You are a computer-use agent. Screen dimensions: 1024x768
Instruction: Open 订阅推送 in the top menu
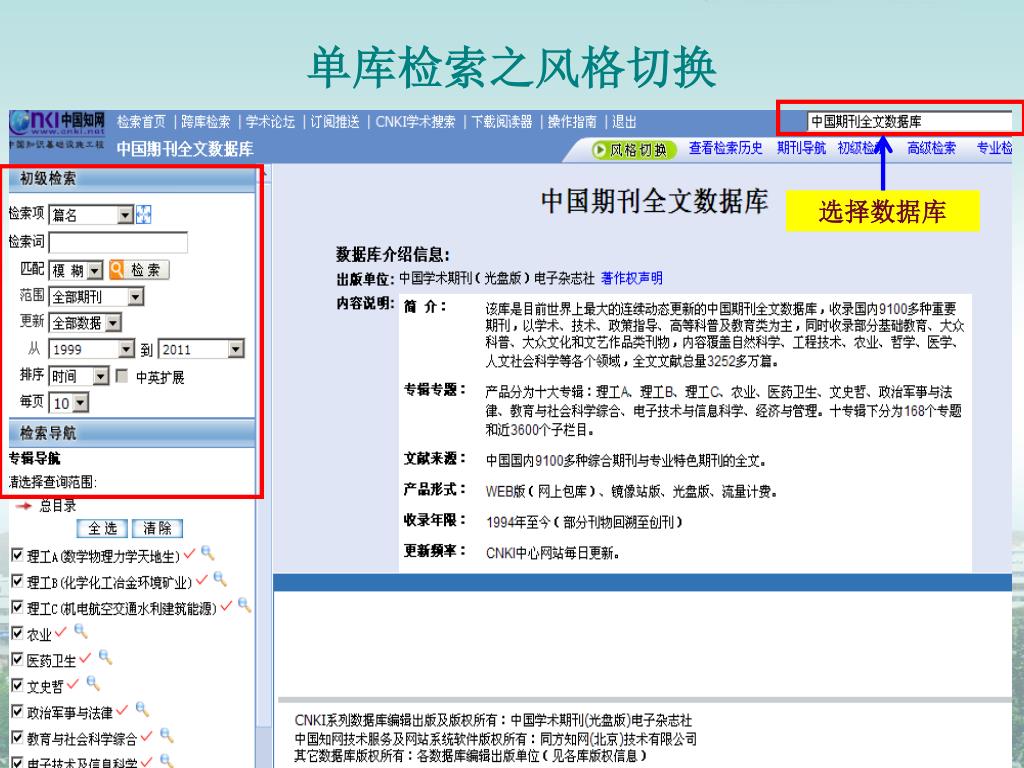click(x=335, y=122)
